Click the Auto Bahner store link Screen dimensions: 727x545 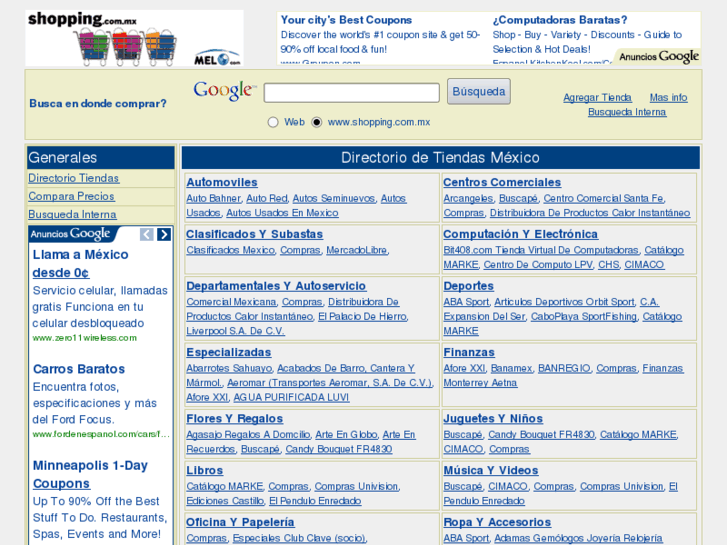[x=213, y=199]
